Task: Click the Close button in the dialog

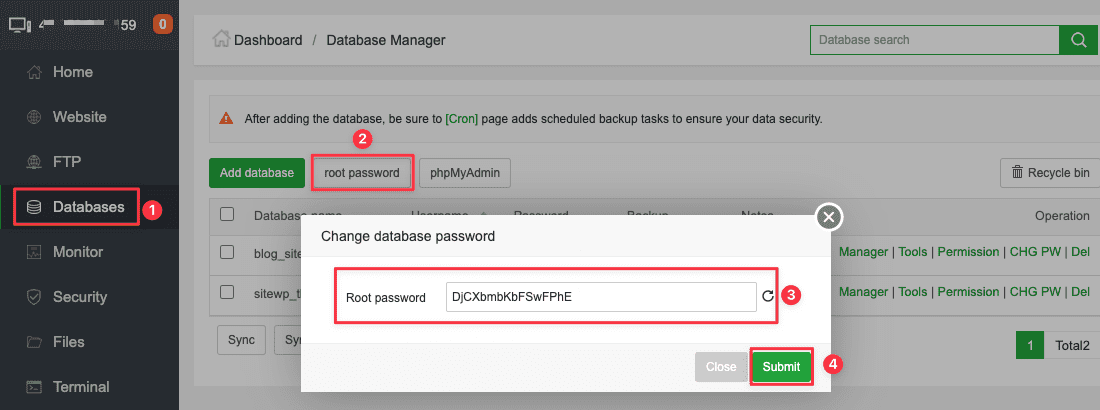Action: point(721,366)
